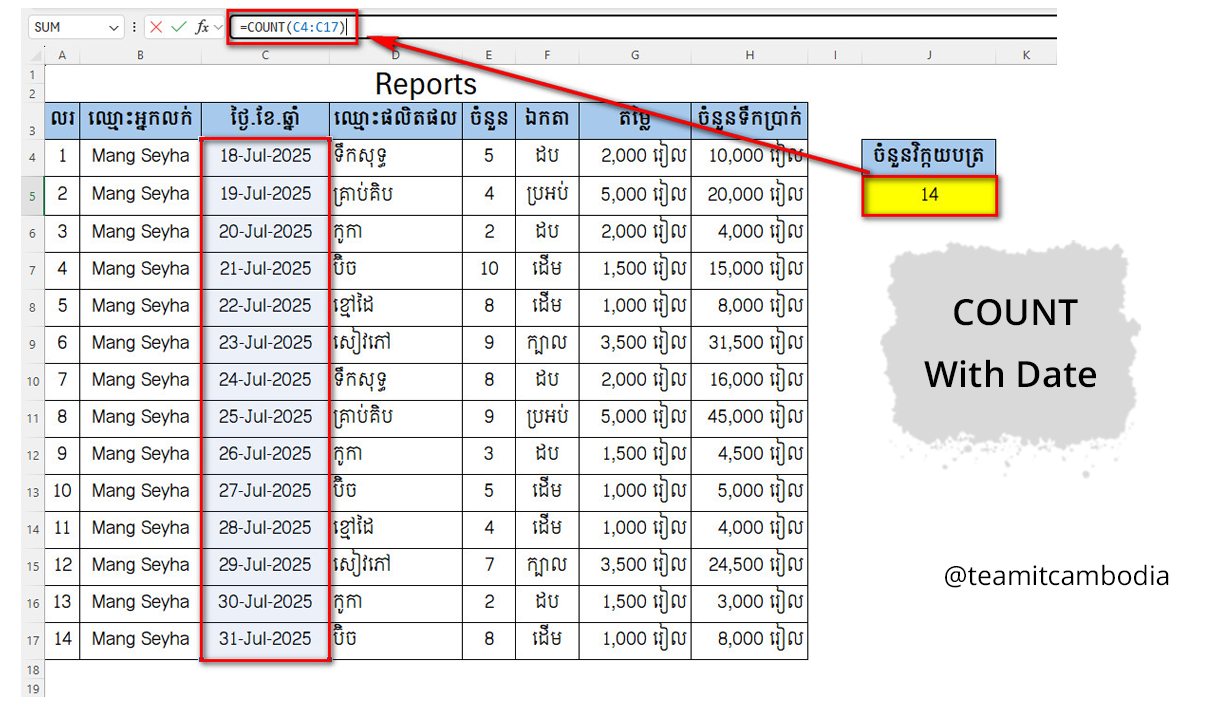Click the cell containing 45,000 amount
Viewport: 1230px width, 705px height.
[749, 416]
